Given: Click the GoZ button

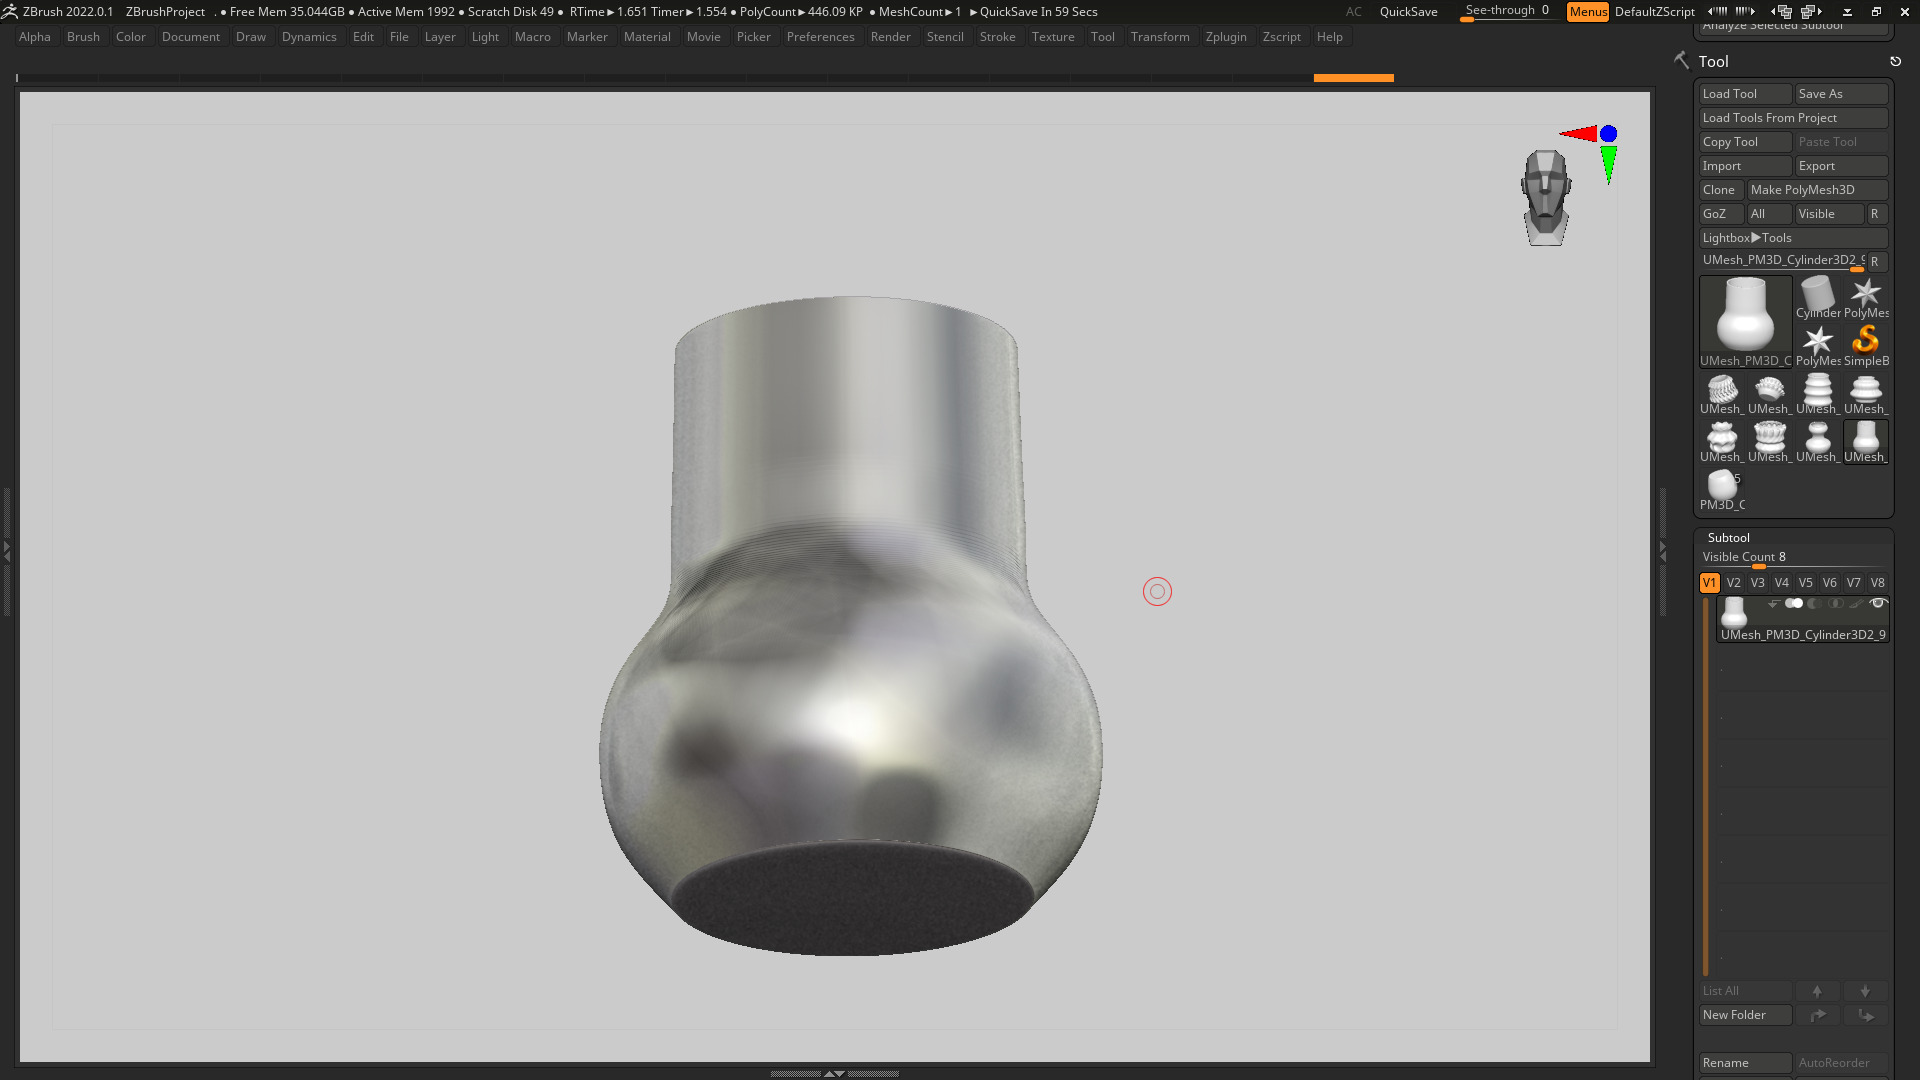Looking at the screenshot, I should [x=1721, y=214].
